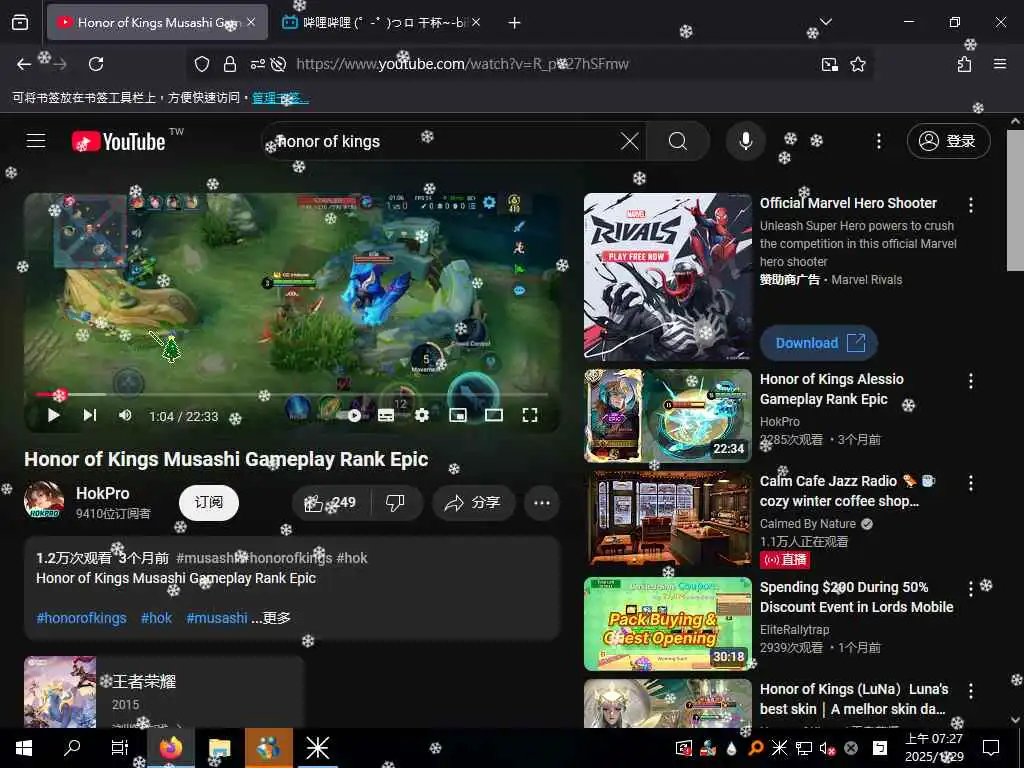Clear the search box with the X
This screenshot has width=1024, height=768.
click(630, 141)
